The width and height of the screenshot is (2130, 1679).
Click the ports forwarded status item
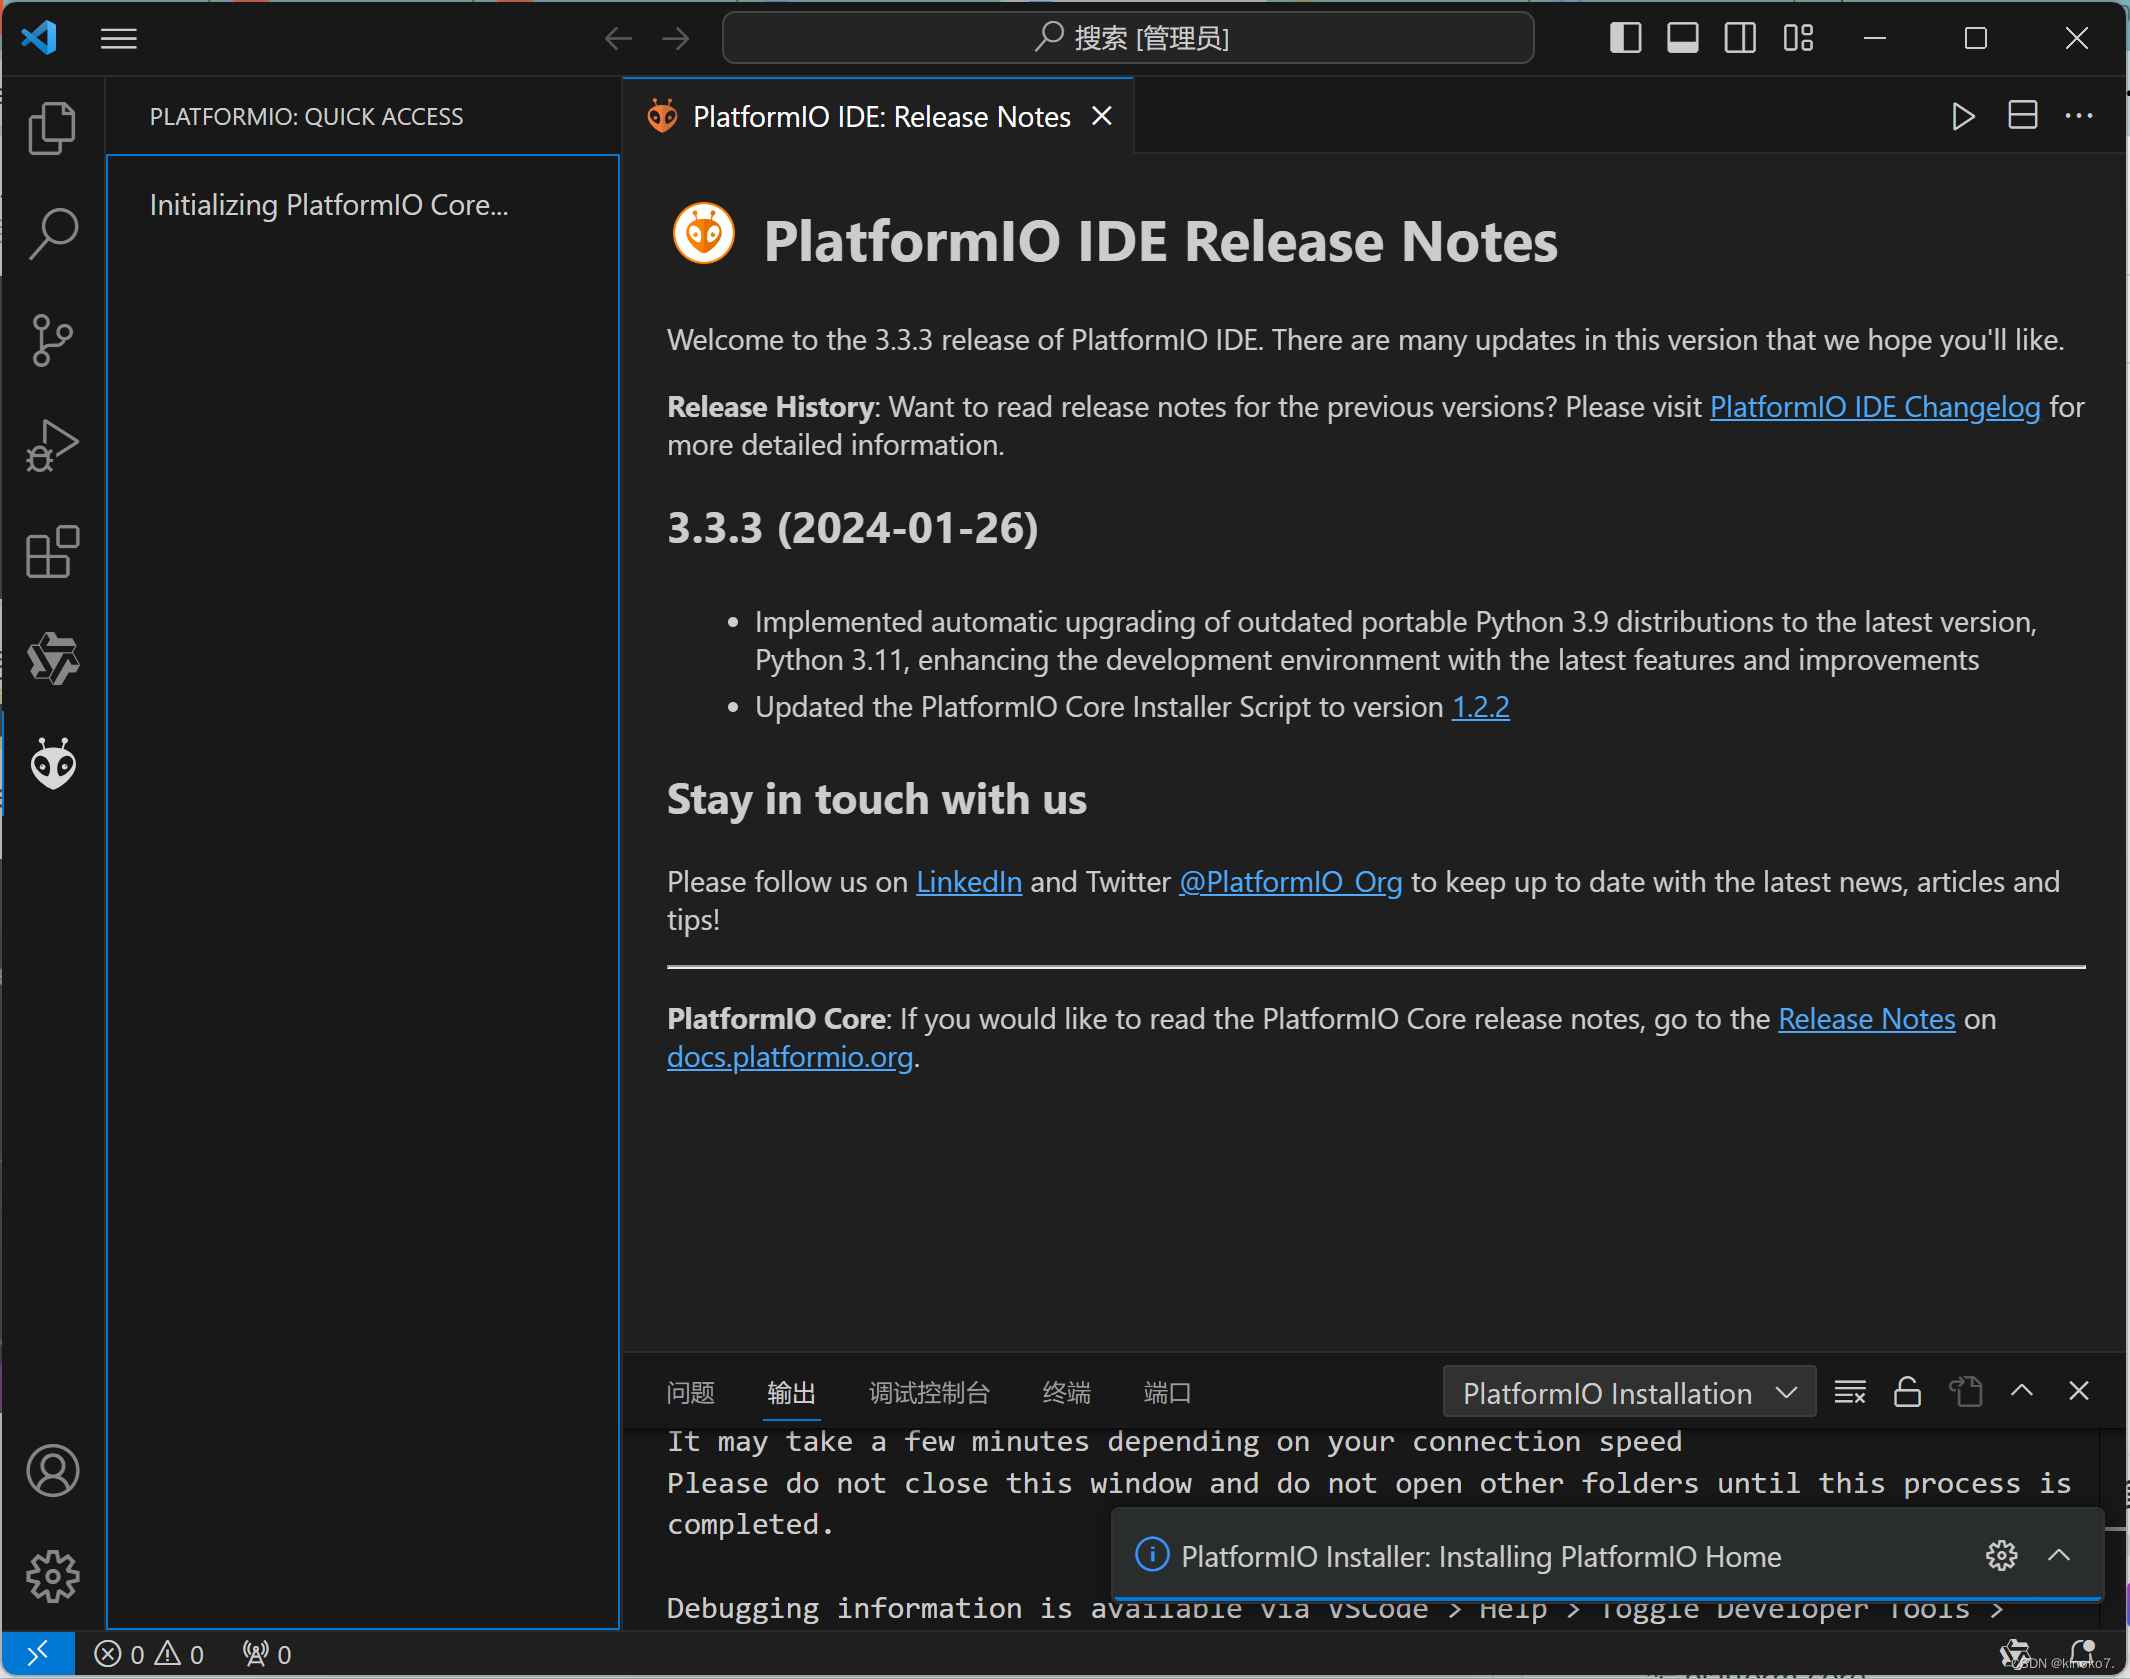267,1654
